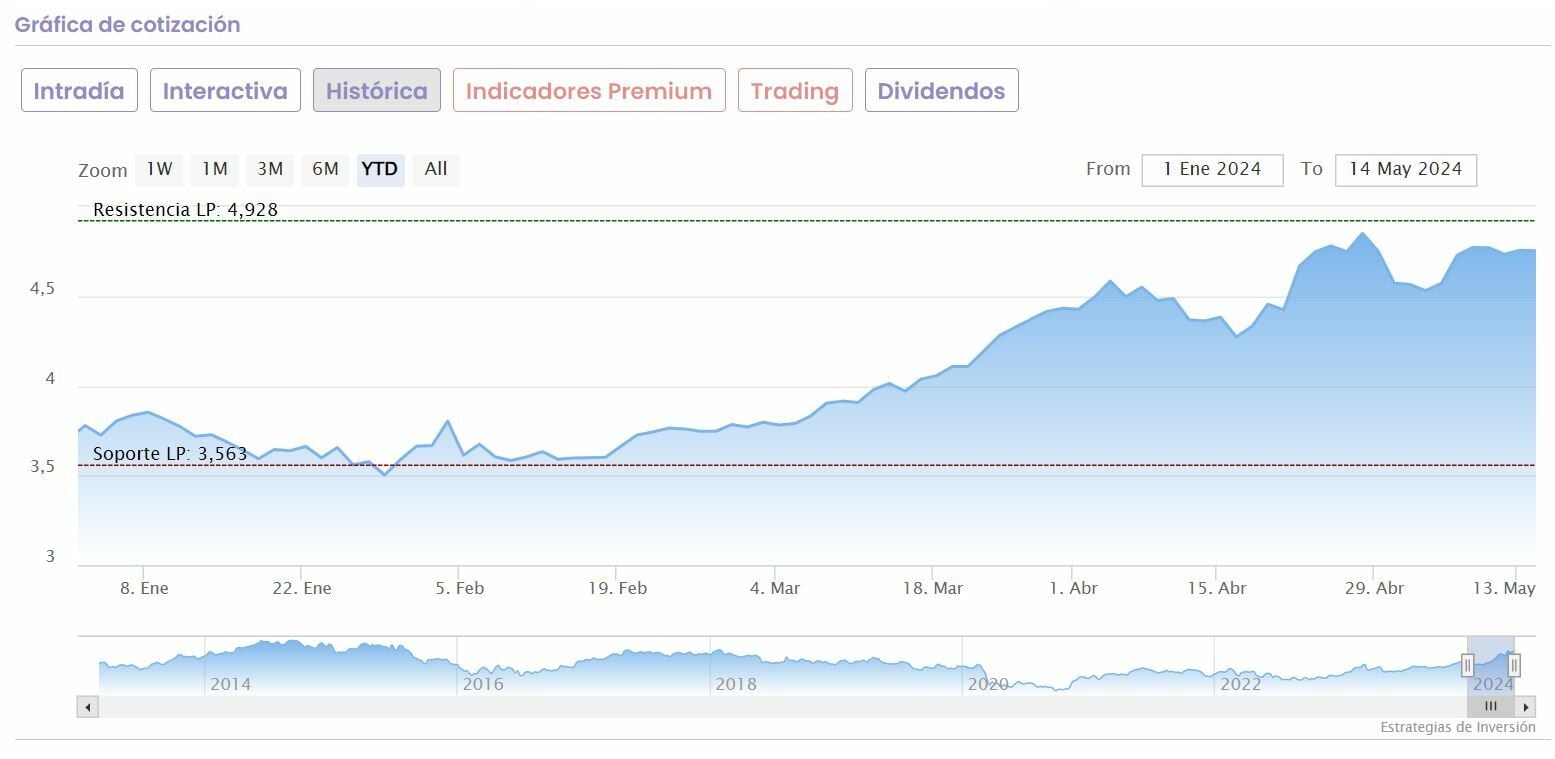Select the Histórica tab
This screenshot has width=1555, height=759.
pos(377,91)
